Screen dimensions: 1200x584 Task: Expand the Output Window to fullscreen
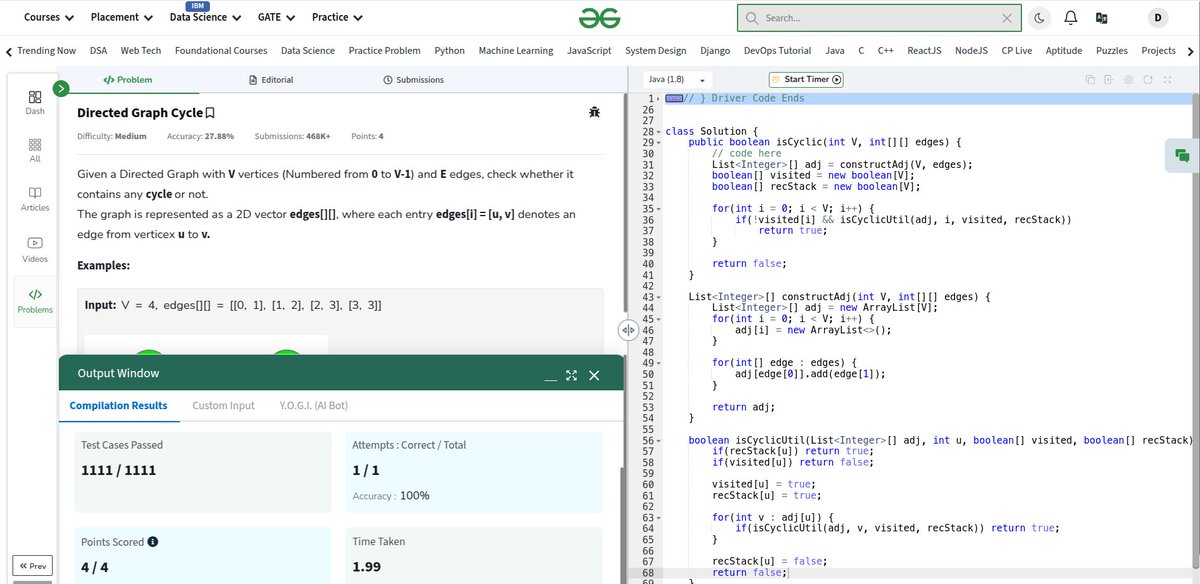tap(571, 375)
